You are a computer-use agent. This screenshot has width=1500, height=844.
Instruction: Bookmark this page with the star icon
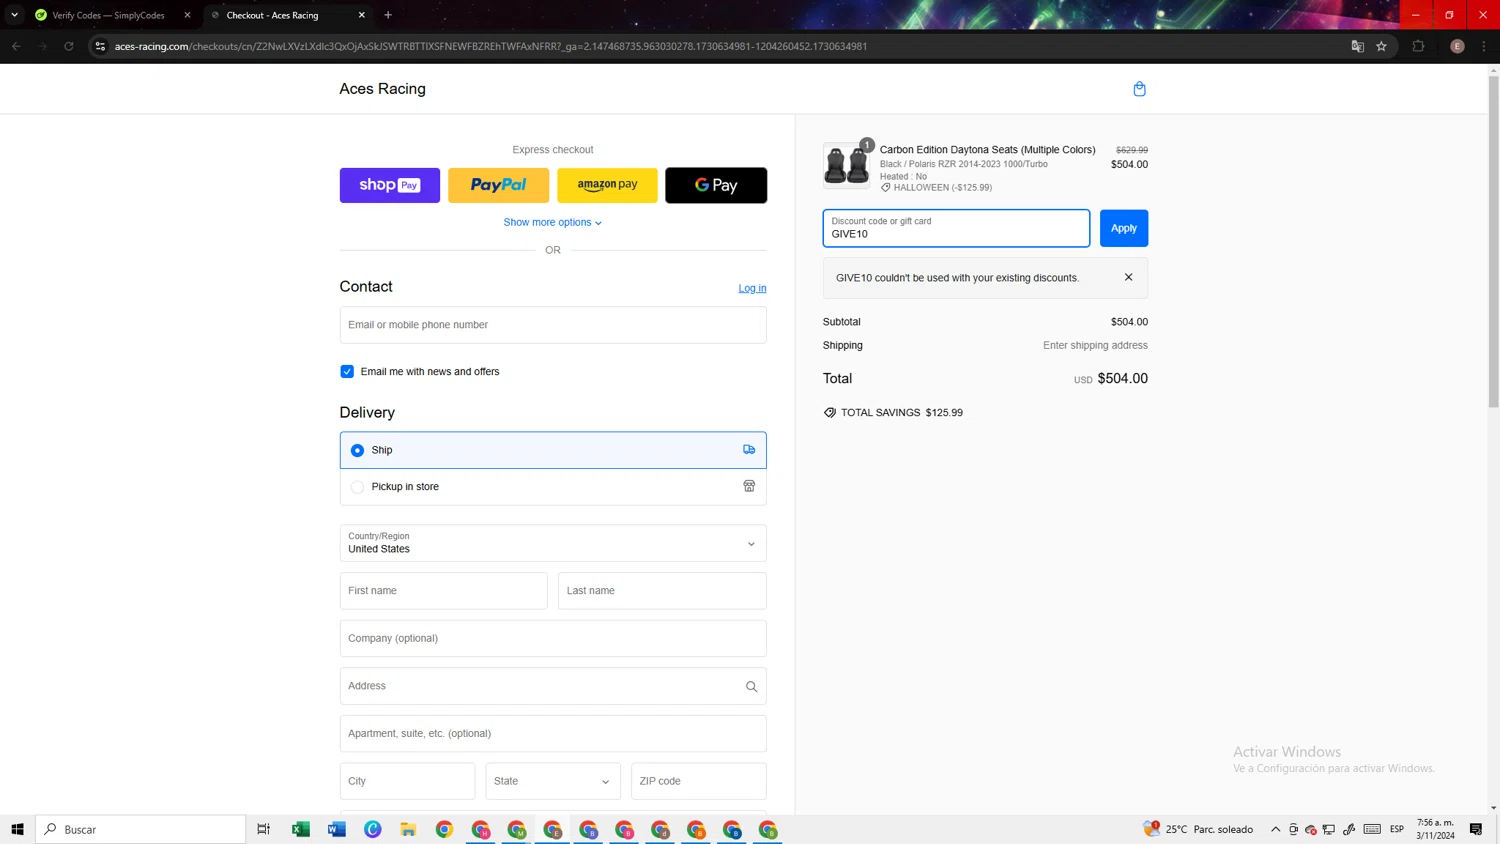1381,46
